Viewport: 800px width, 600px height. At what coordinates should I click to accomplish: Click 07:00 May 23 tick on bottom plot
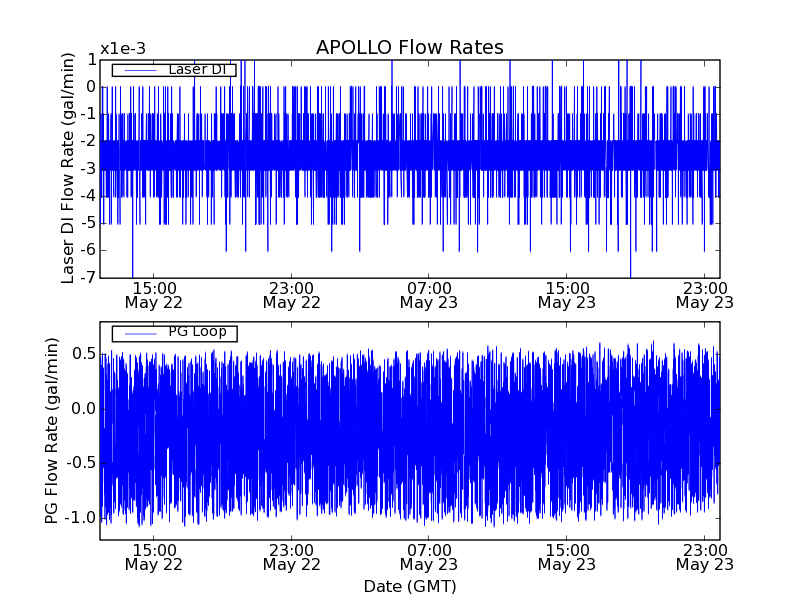(x=429, y=557)
